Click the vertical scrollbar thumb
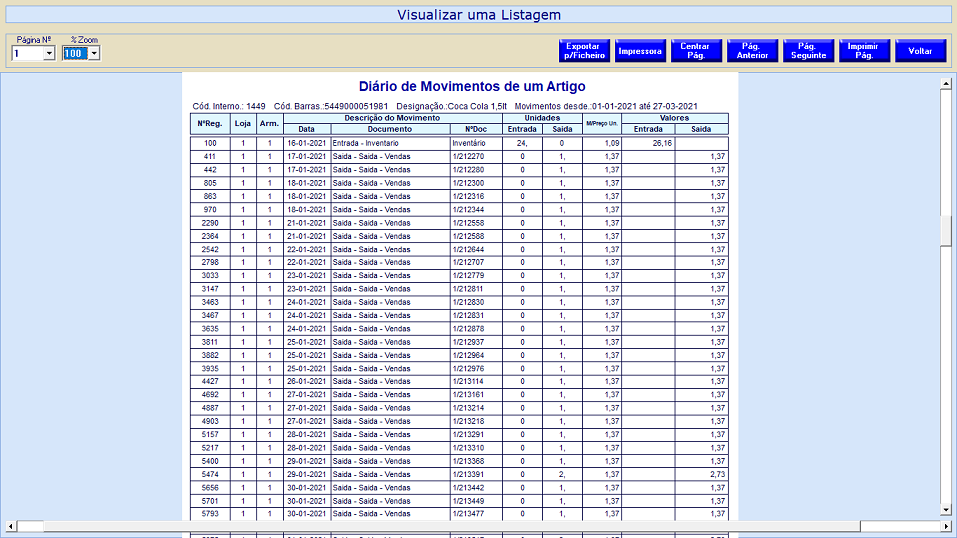The image size is (957, 538). [x=946, y=231]
